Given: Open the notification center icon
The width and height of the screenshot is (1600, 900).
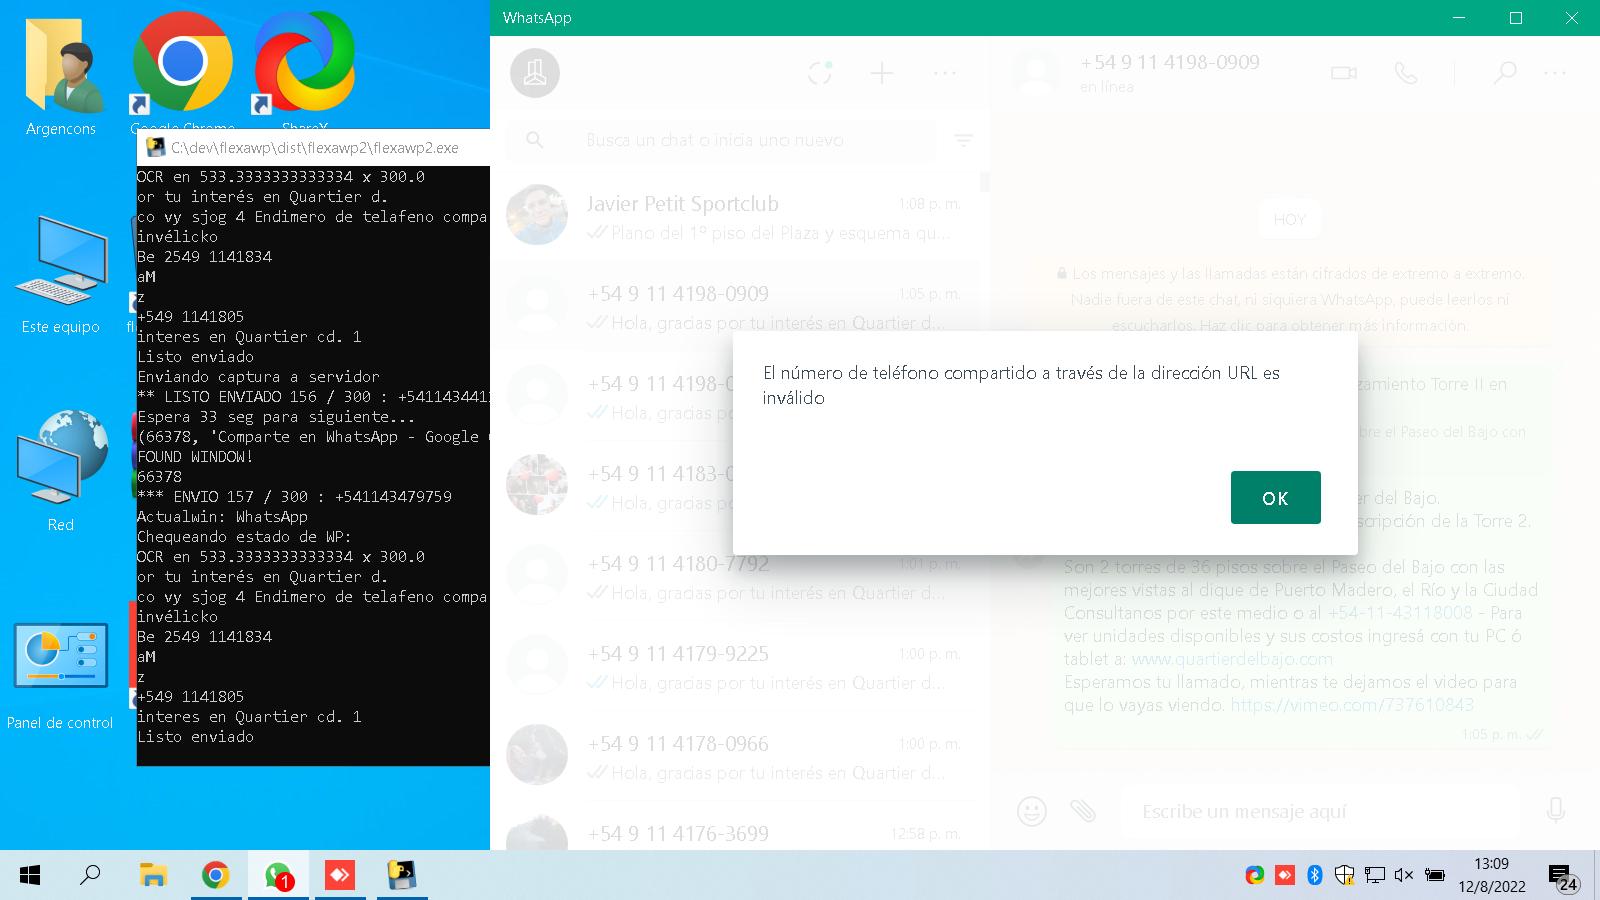Looking at the screenshot, I should [x=1563, y=878].
